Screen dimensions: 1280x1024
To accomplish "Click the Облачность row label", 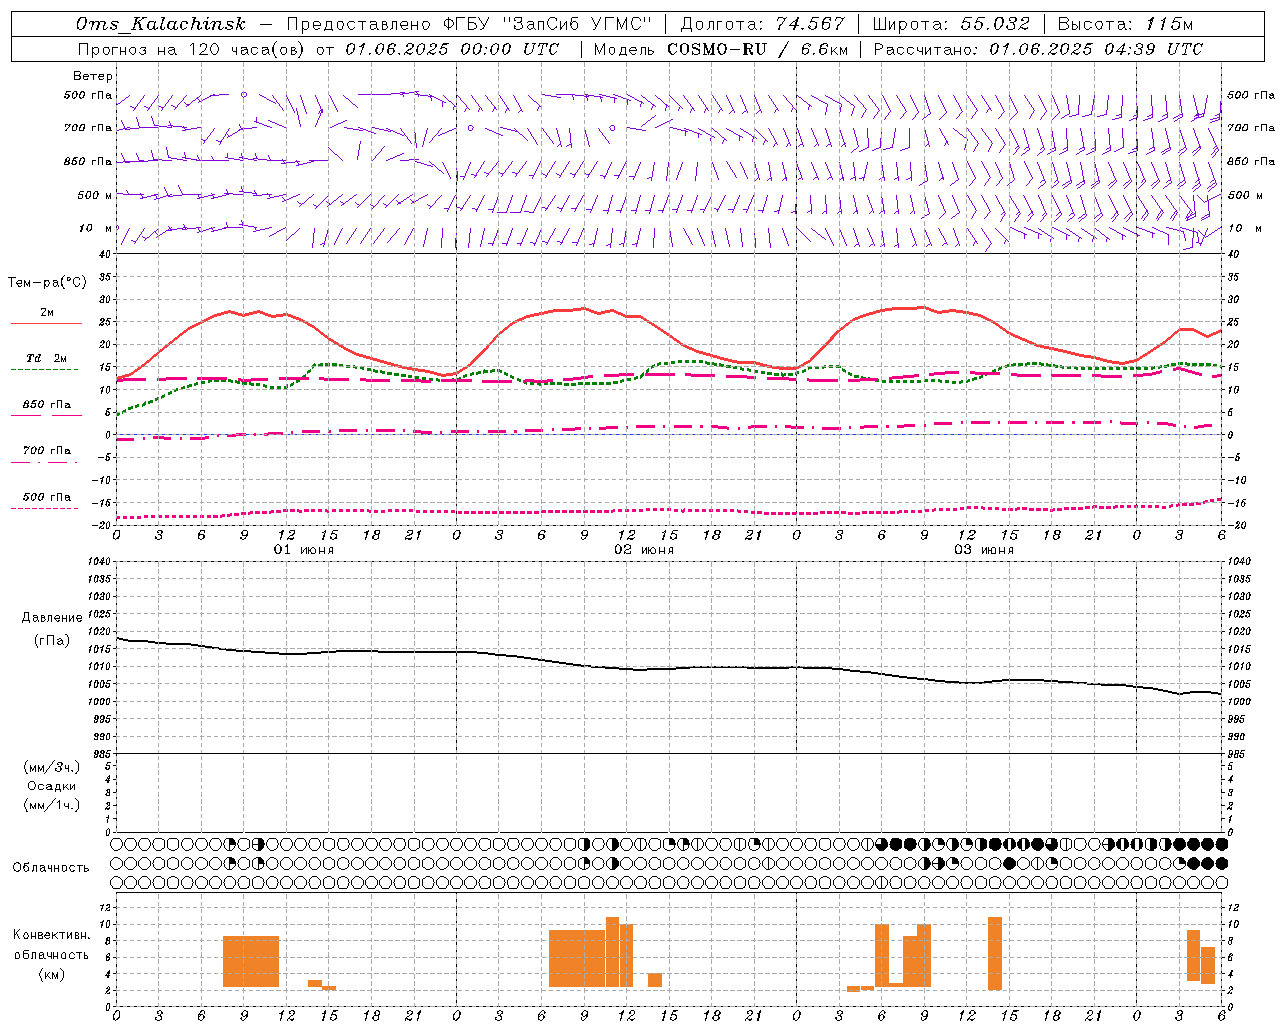I will point(51,867).
